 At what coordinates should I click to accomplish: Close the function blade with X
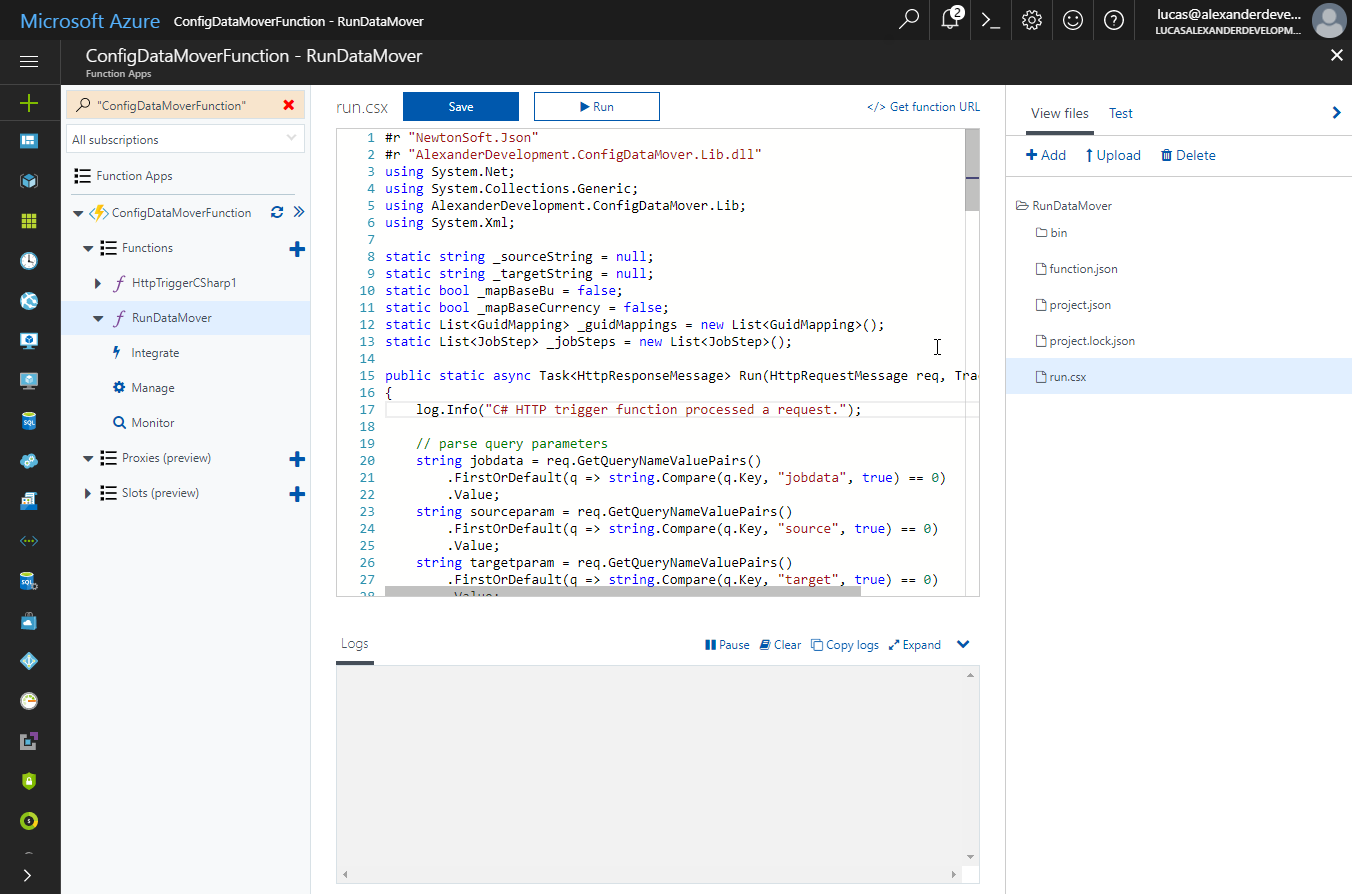(x=1337, y=55)
